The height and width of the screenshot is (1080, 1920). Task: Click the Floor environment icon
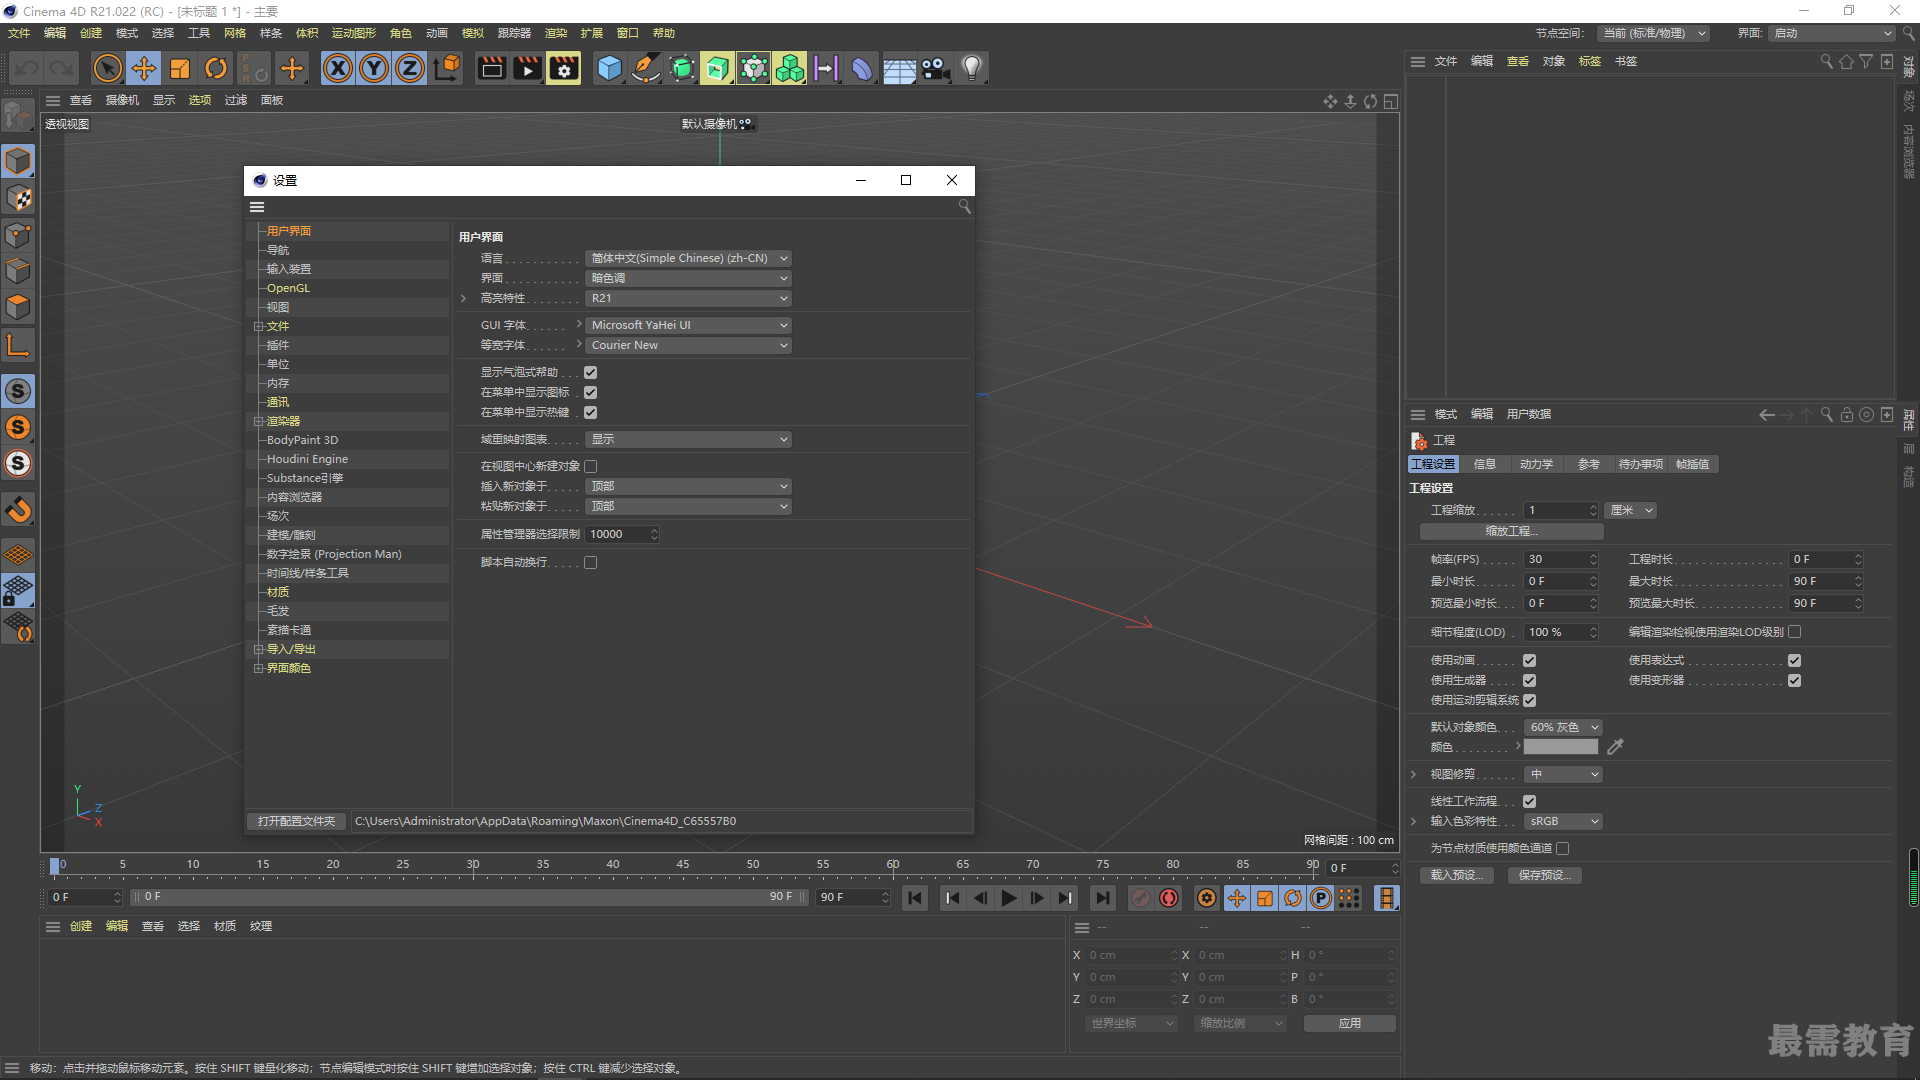(899, 68)
